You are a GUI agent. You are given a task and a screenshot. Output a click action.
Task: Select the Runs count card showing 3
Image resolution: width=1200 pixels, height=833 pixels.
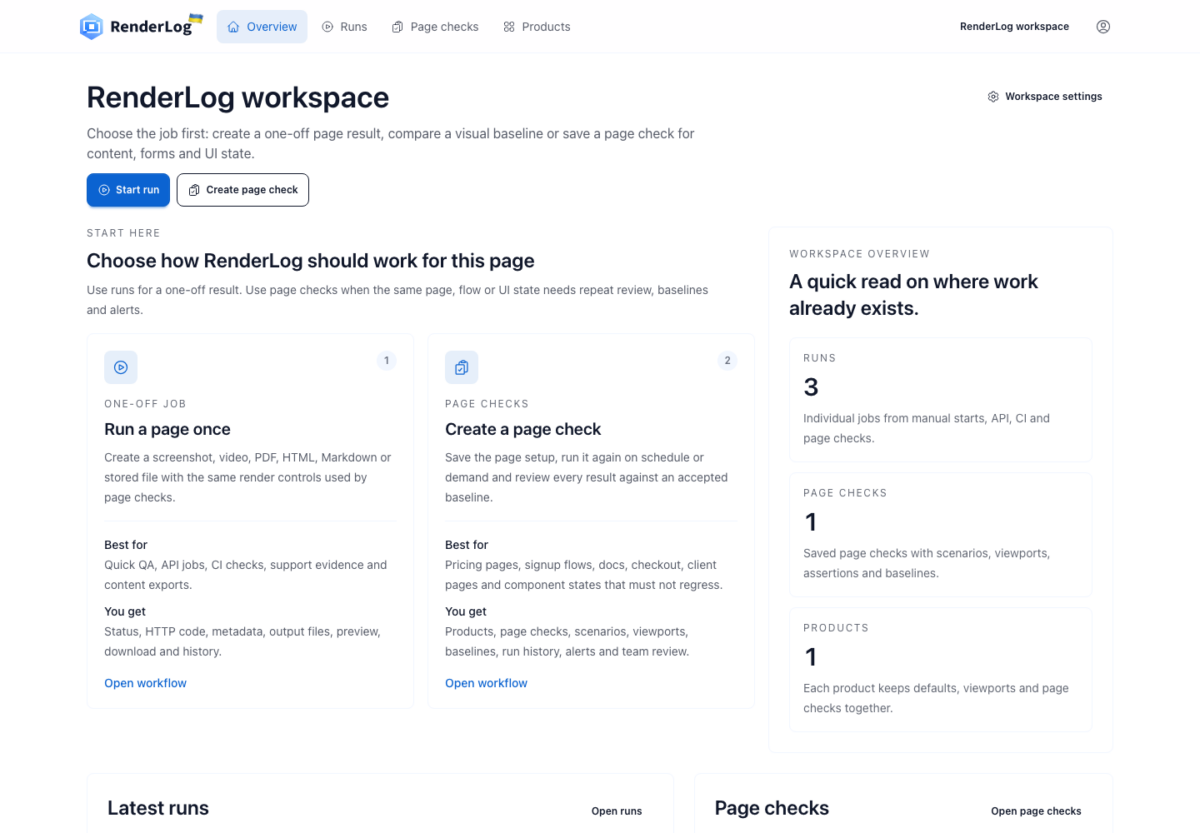940,400
